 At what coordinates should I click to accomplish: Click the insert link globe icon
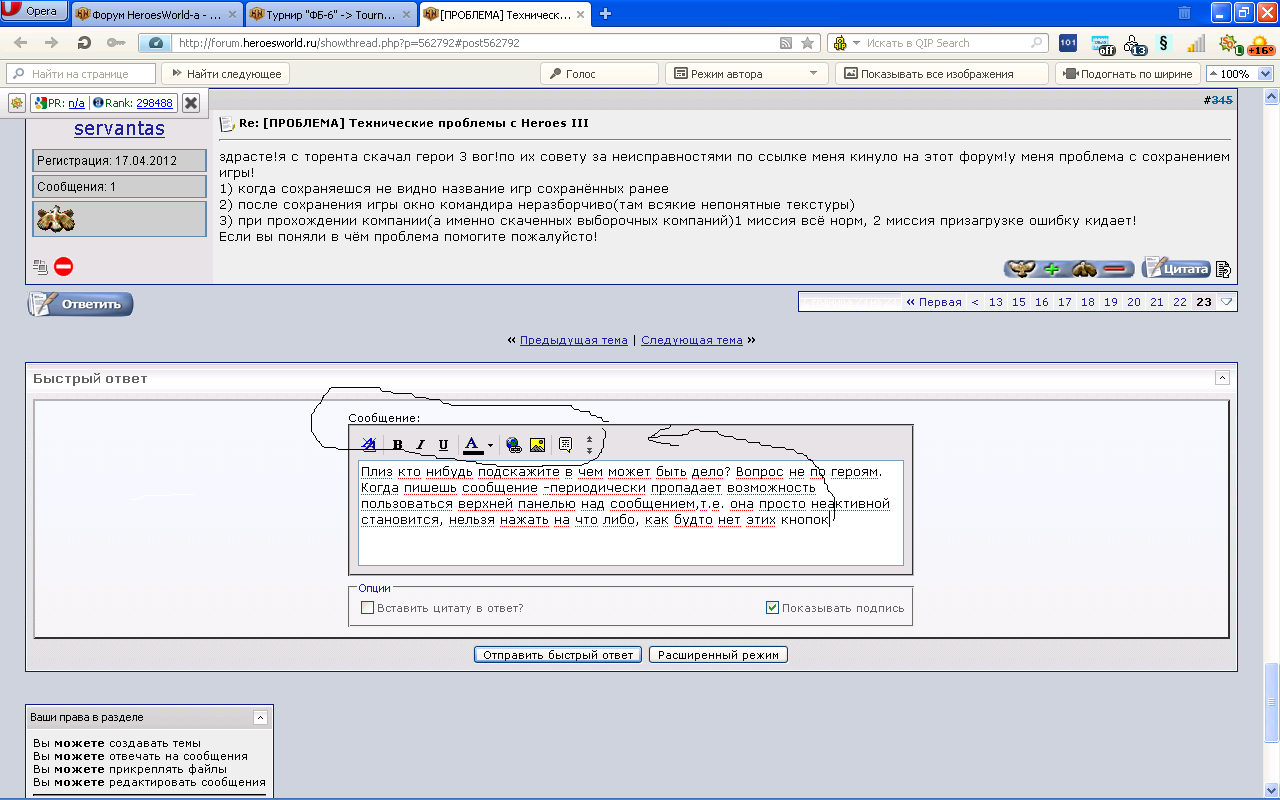coord(514,445)
